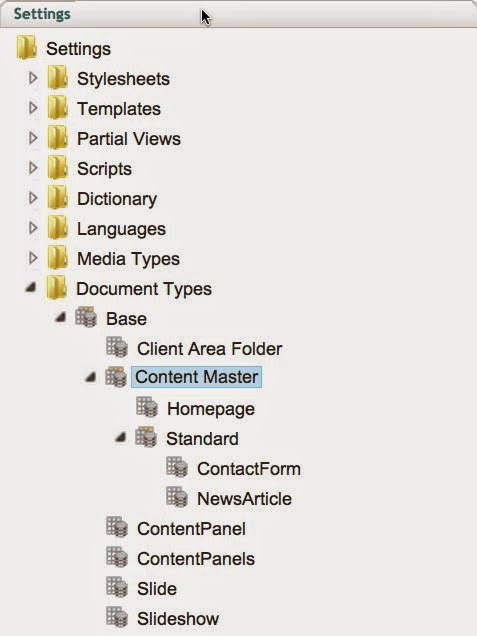Select the Settings panel tab header
Viewport: 477px width, 636px height.
pyautogui.click(x=42, y=14)
